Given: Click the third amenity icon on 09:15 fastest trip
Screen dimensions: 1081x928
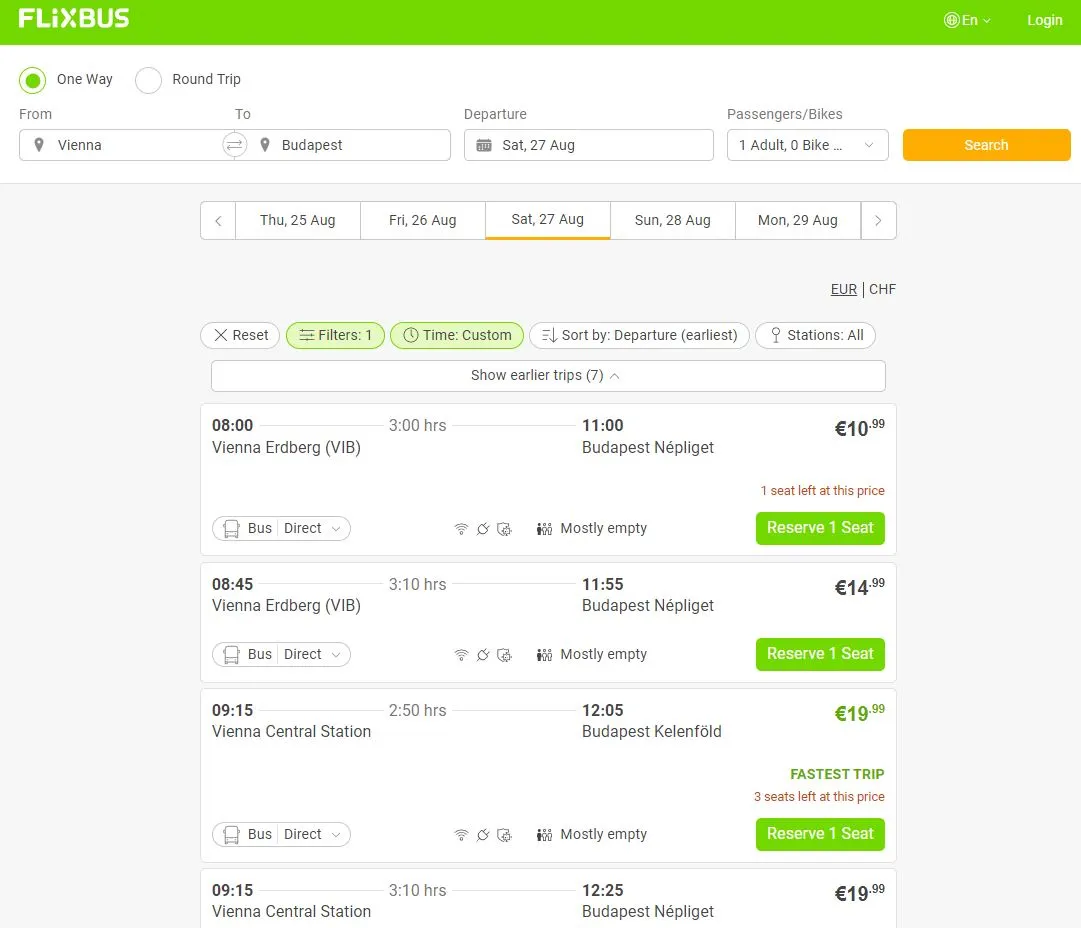Looking at the screenshot, I should pos(505,835).
